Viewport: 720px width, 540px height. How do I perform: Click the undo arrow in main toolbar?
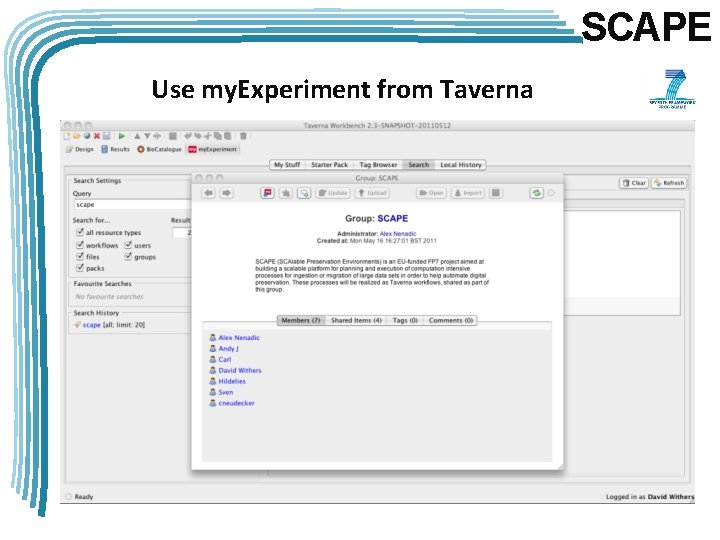[187, 136]
